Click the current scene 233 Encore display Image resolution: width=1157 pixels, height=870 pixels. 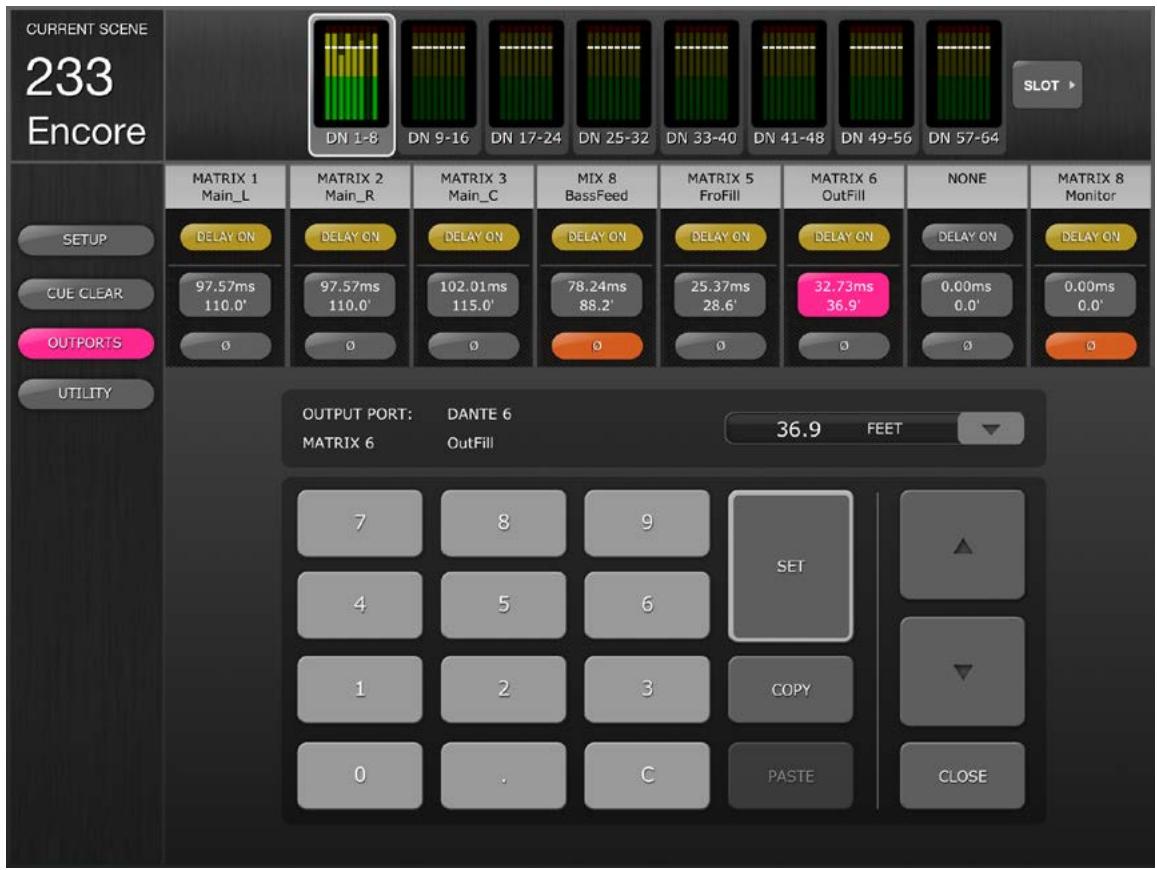[86, 86]
